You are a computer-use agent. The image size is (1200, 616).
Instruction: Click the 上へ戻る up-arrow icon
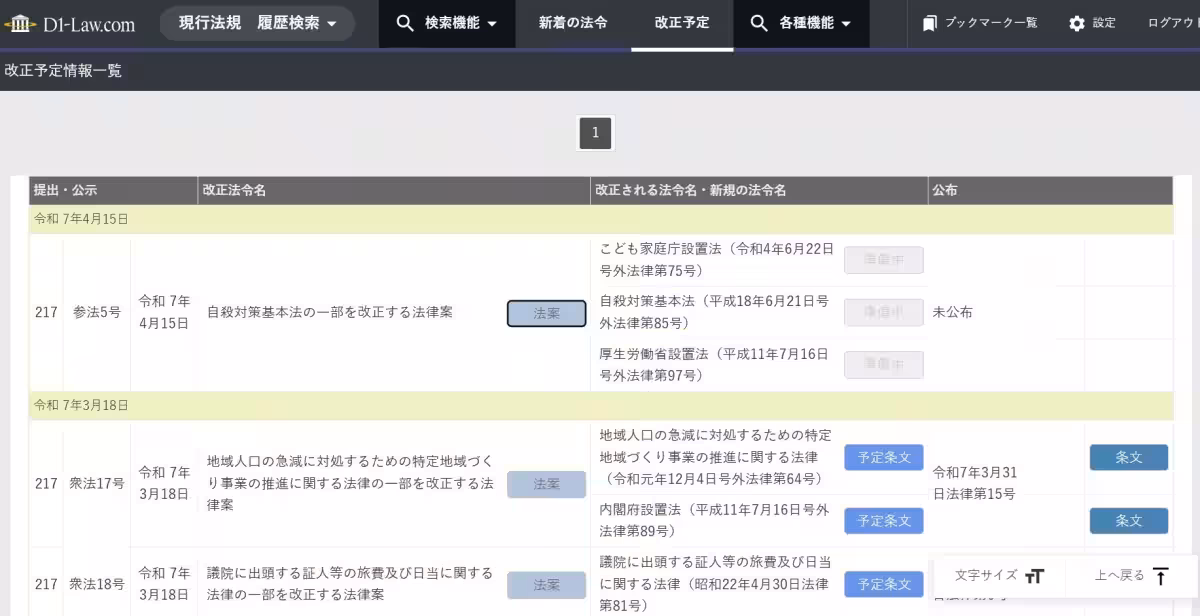coord(1160,575)
